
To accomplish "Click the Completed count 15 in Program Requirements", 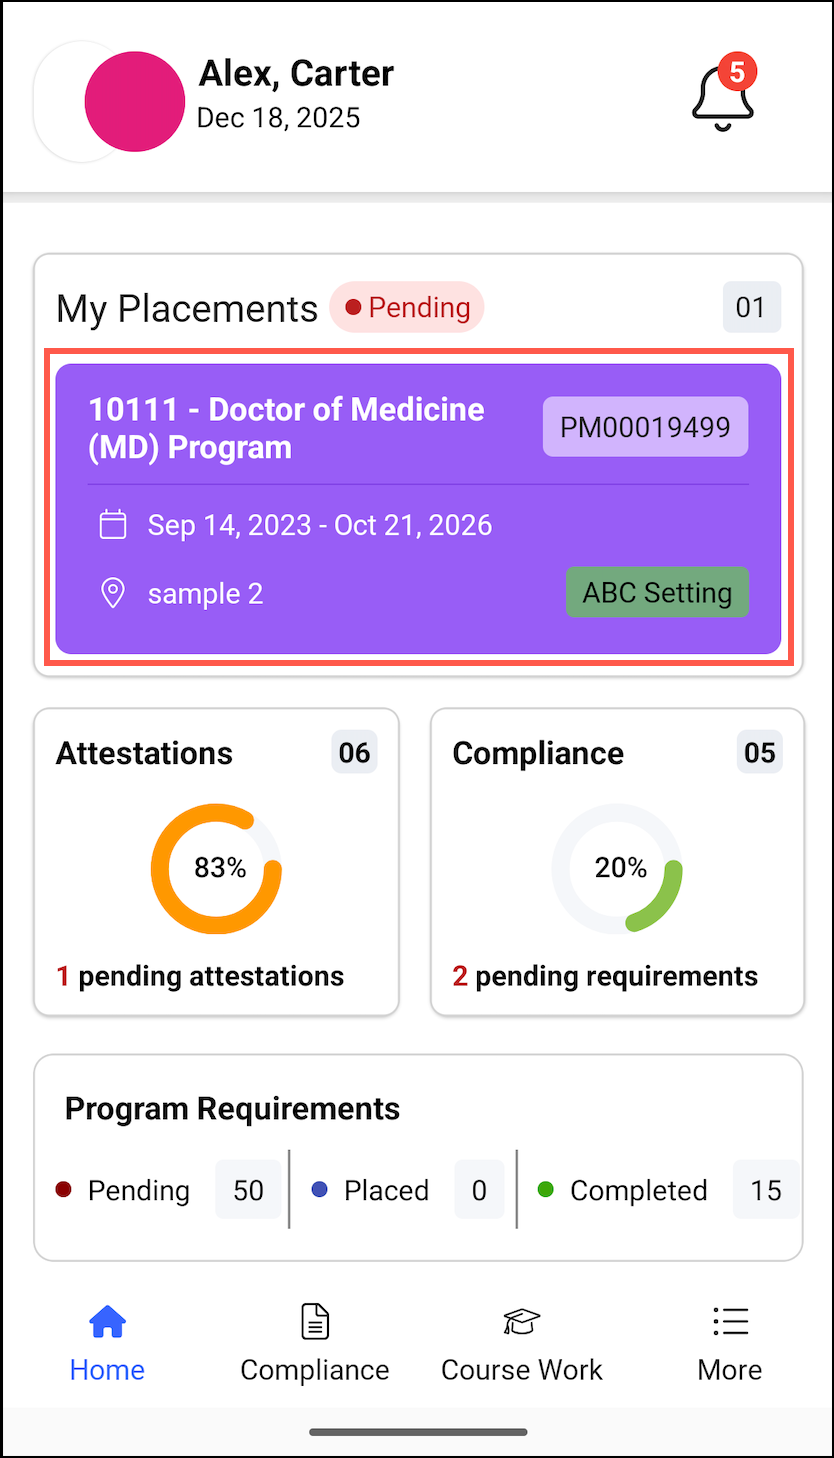I will pos(765,1190).
